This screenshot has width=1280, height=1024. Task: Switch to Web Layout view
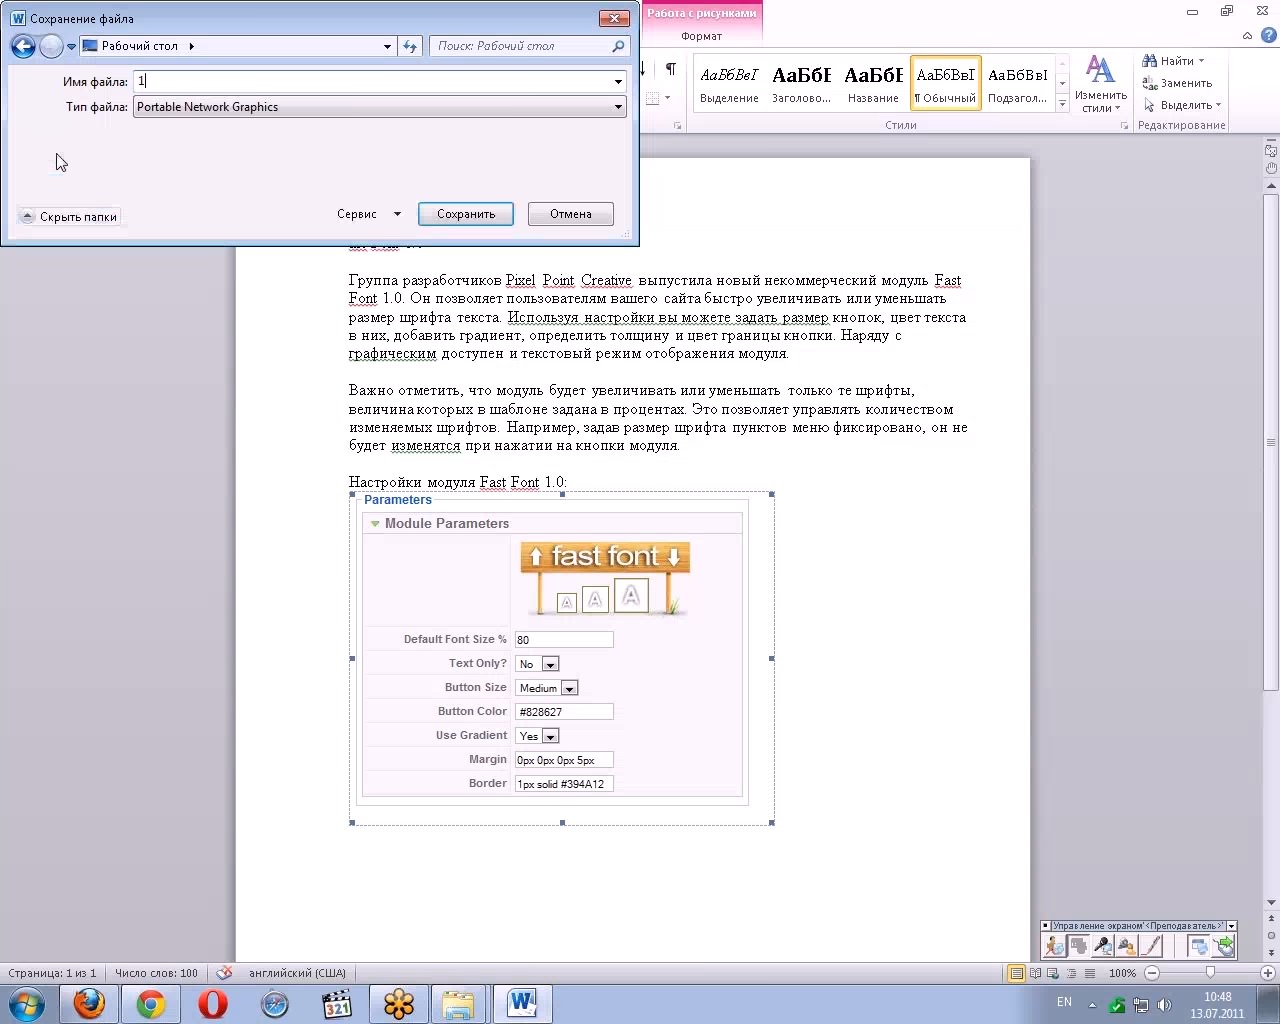click(x=1054, y=973)
